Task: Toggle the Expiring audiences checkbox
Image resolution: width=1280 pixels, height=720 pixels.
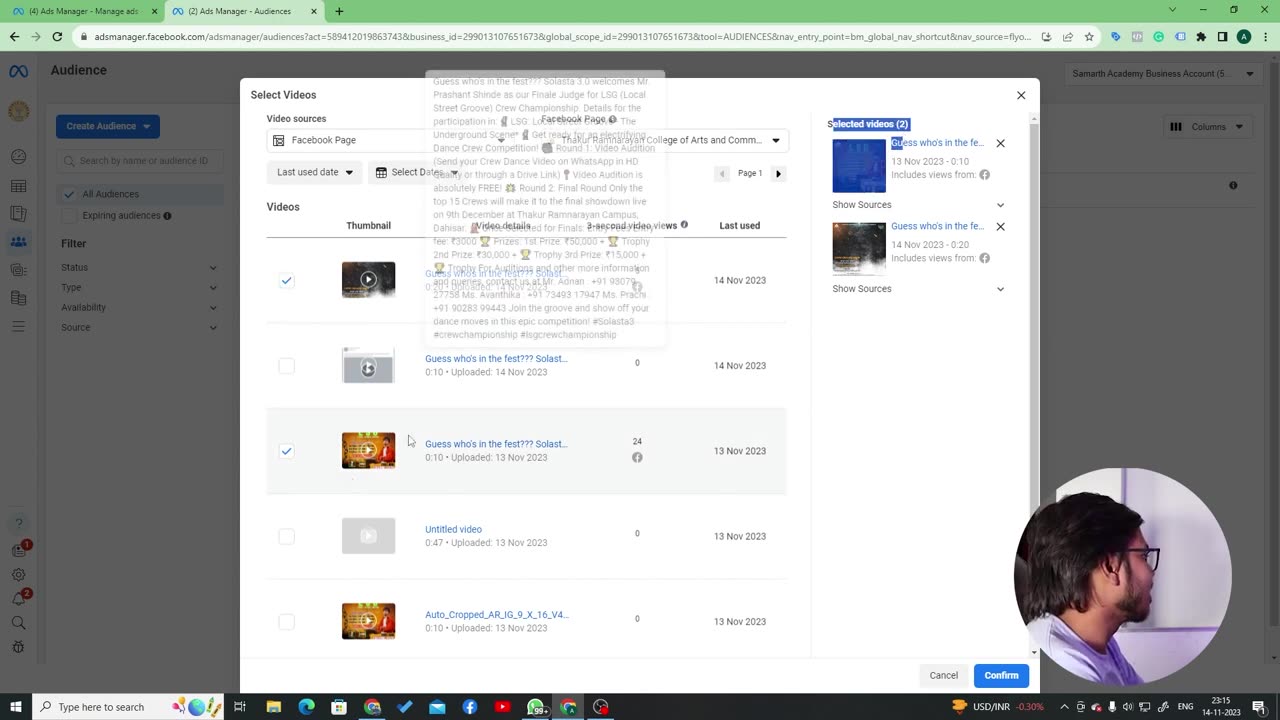Action: tap(69, 215)
